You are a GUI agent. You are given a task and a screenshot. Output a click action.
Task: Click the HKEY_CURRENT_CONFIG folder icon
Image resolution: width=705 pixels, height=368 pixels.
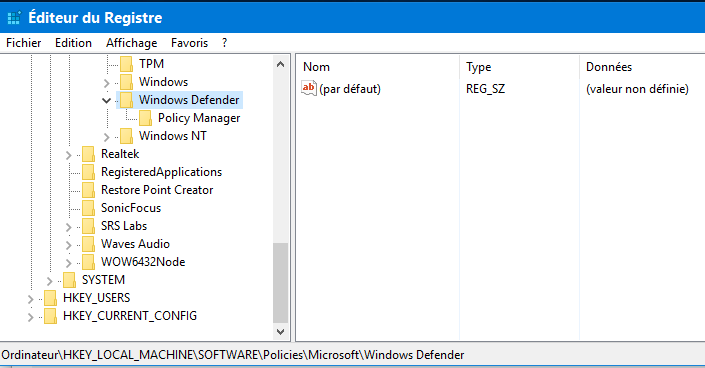click(50, 316)
